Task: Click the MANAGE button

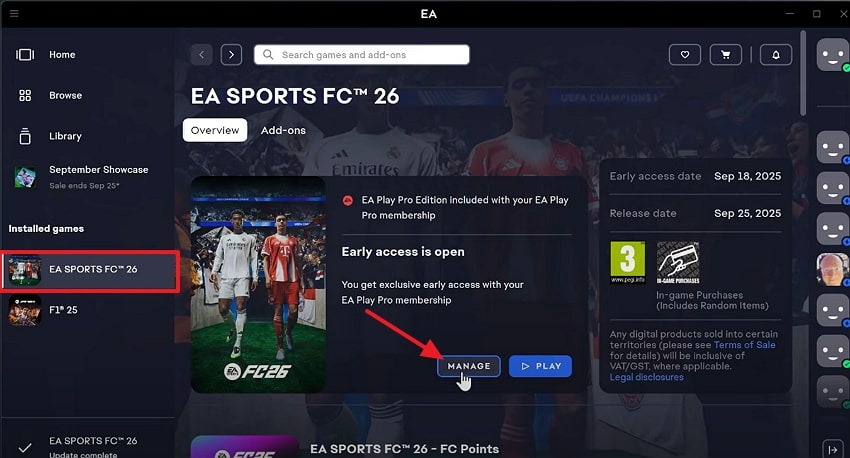Action: (x=469, y=366)
